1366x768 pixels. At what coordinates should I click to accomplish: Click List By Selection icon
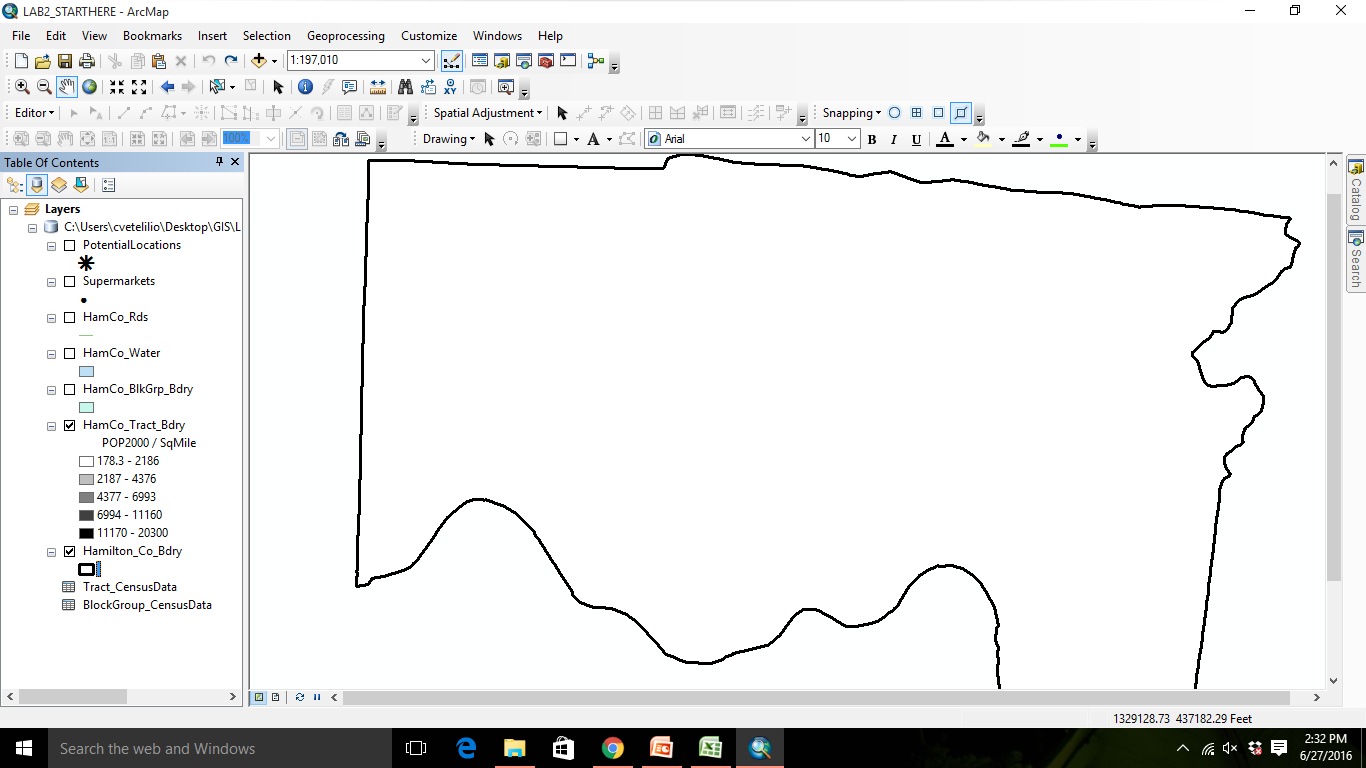[x=81, y=185]
